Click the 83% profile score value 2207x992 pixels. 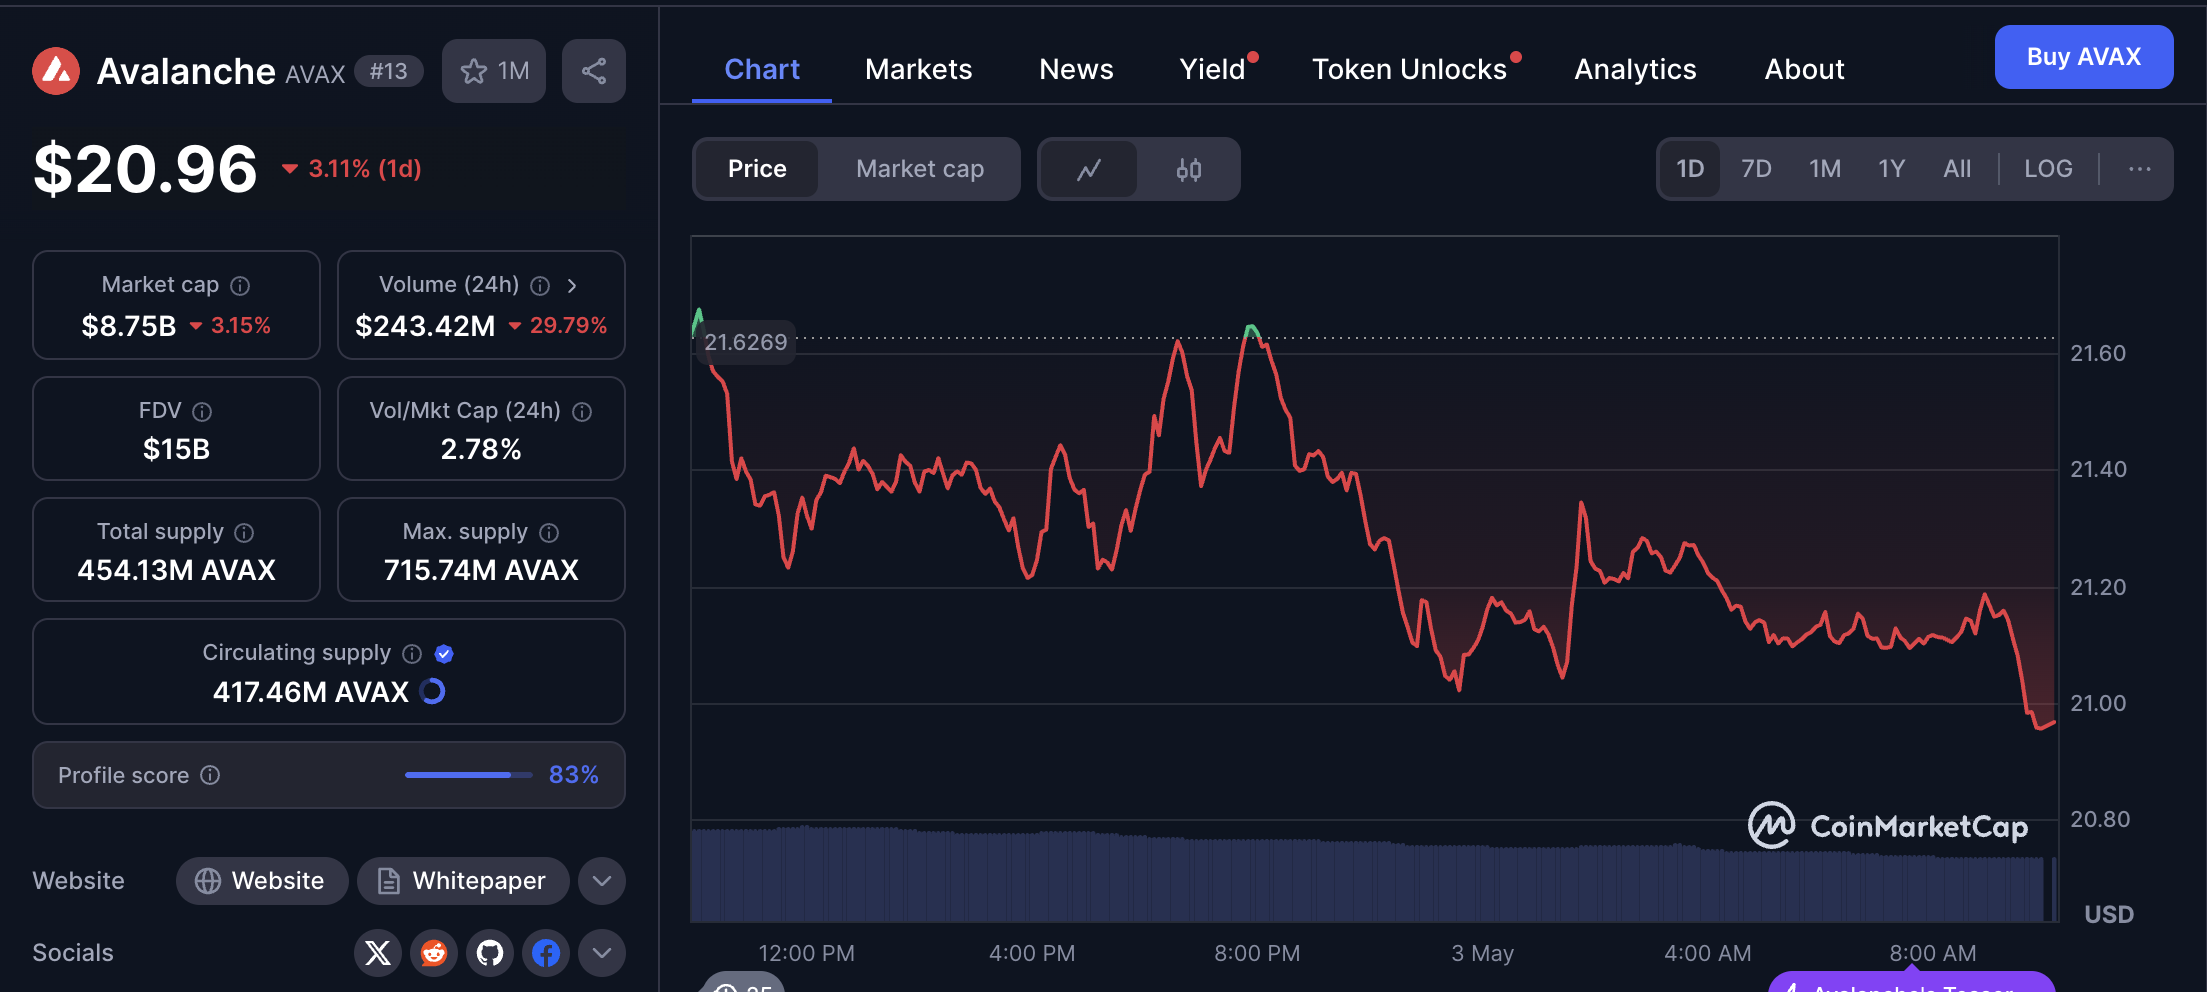[574, 775]
